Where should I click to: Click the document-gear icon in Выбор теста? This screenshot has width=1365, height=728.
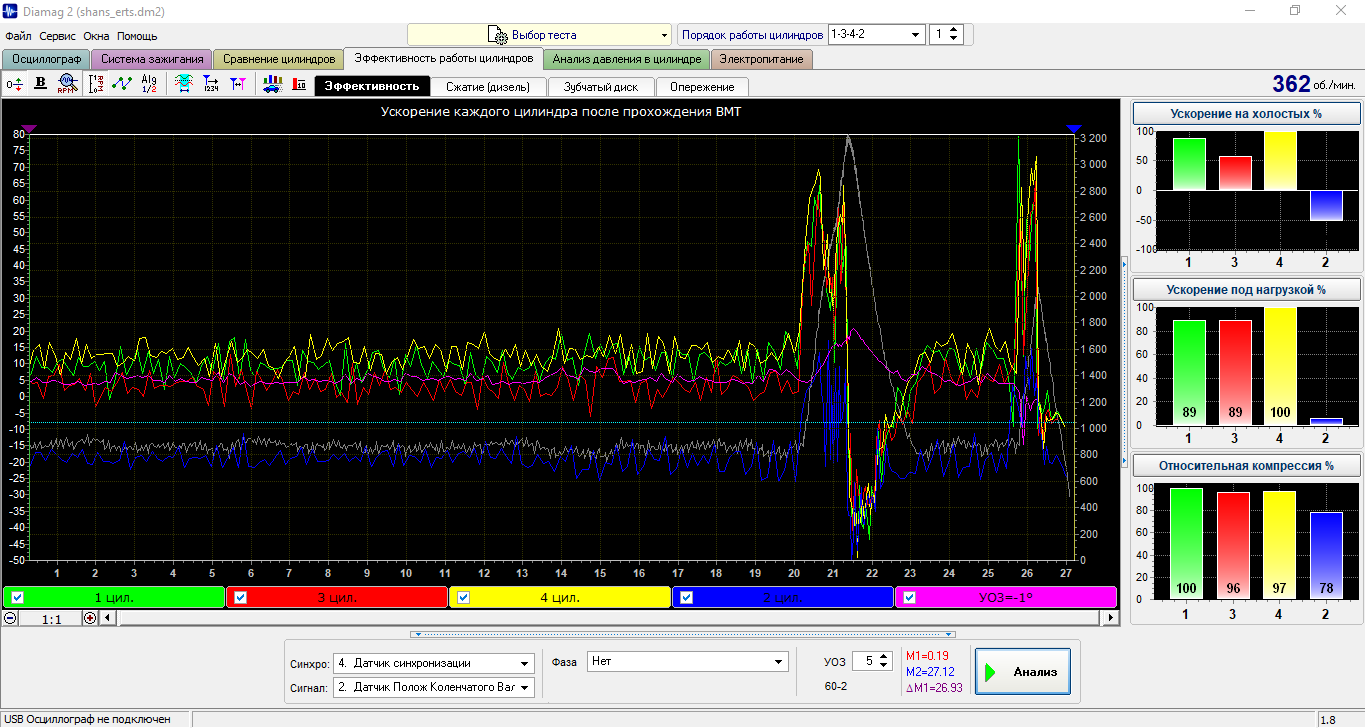(x=497, y=34)
